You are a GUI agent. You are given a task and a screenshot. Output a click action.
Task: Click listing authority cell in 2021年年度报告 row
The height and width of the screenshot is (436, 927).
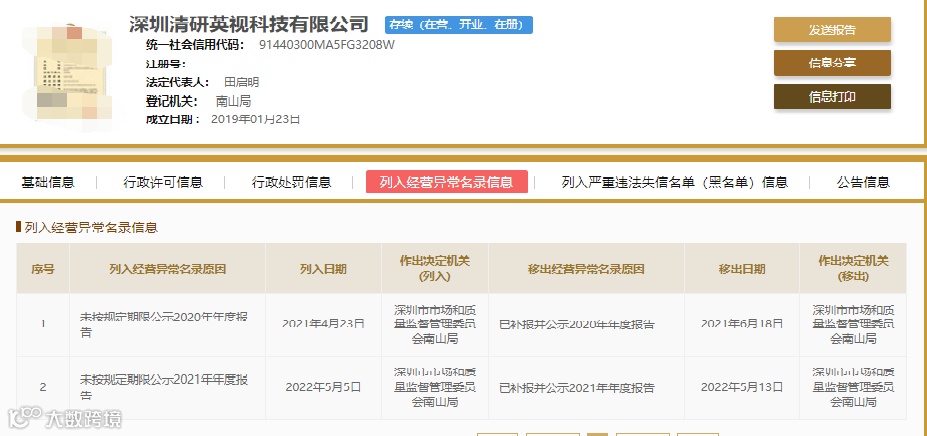point(435,387)
